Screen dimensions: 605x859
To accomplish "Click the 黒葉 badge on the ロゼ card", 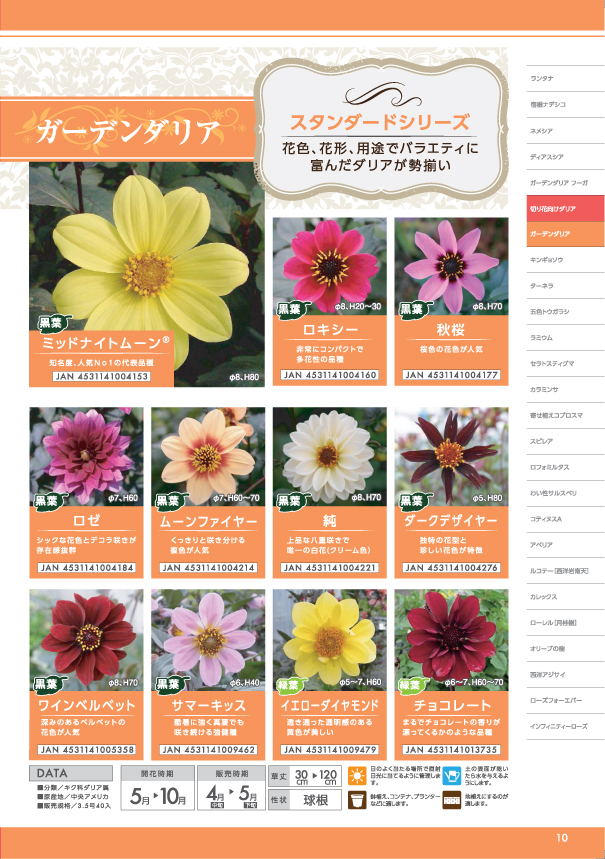I will (50, 501).
